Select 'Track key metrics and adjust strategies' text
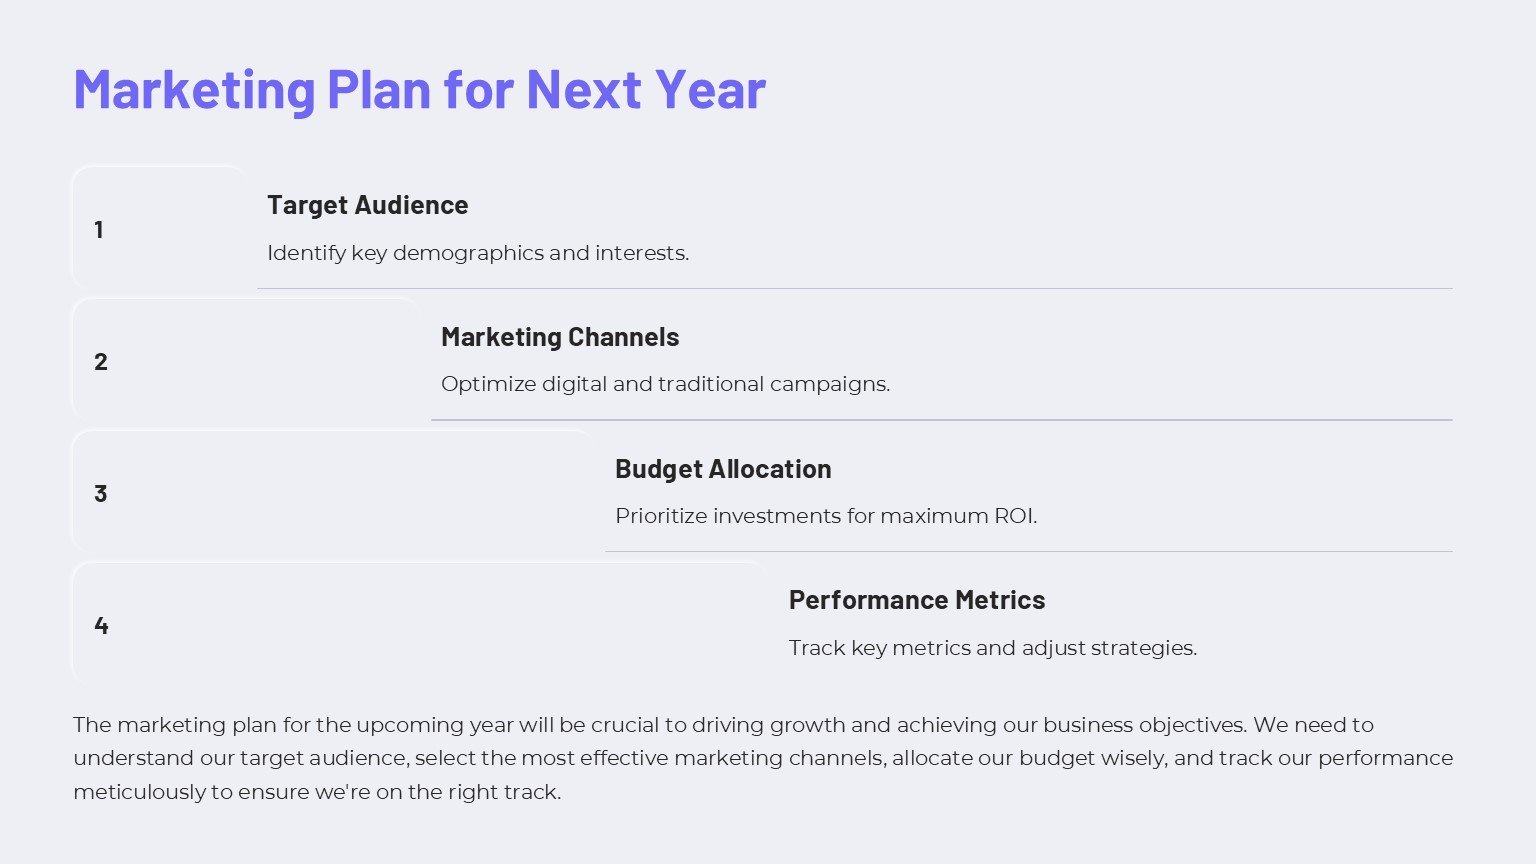This screenshot has height=864, width=1536. (992, 648)
